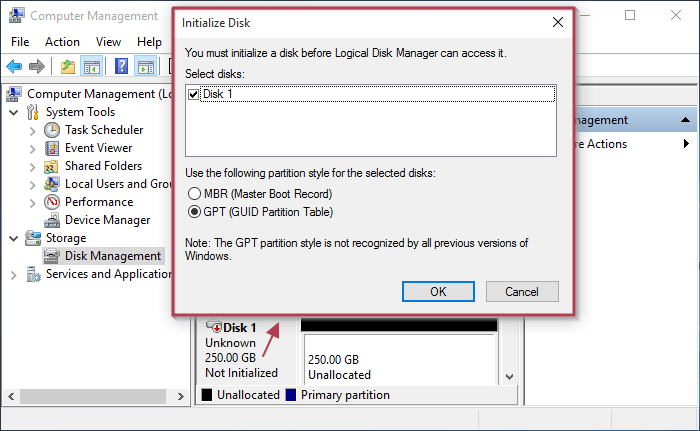Select GPT (GUID Partition Table) option
The image size is (700, 431).
pos(195,212)
